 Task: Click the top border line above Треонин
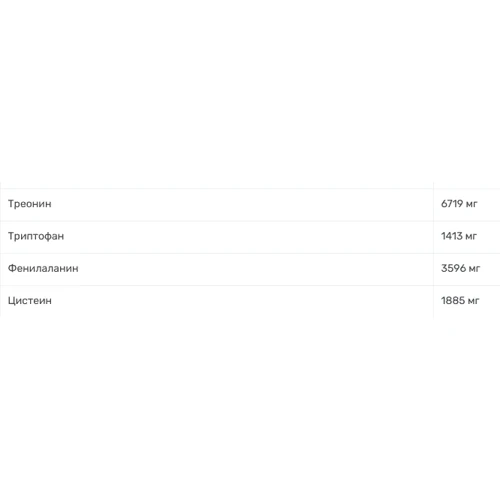(x=250, y=189)
